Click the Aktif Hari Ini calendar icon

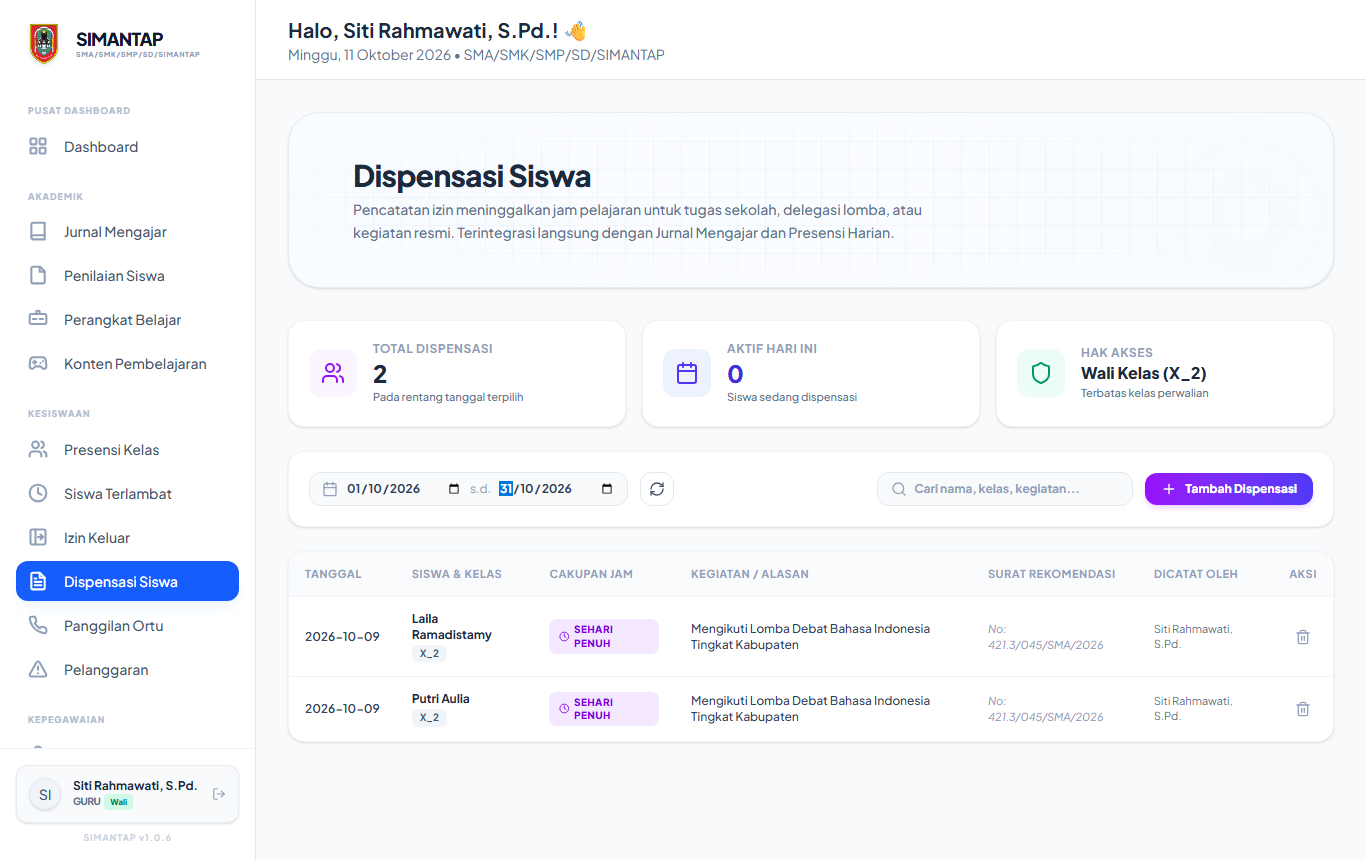[687, 374]
